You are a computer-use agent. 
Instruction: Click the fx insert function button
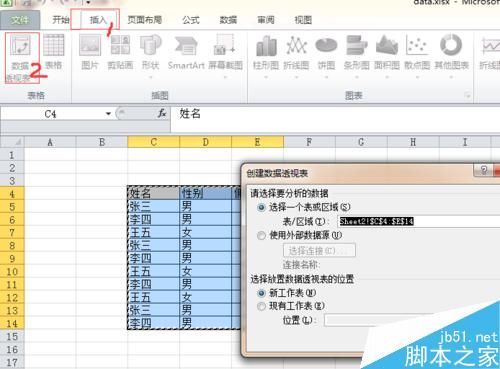tap(162, 114)
